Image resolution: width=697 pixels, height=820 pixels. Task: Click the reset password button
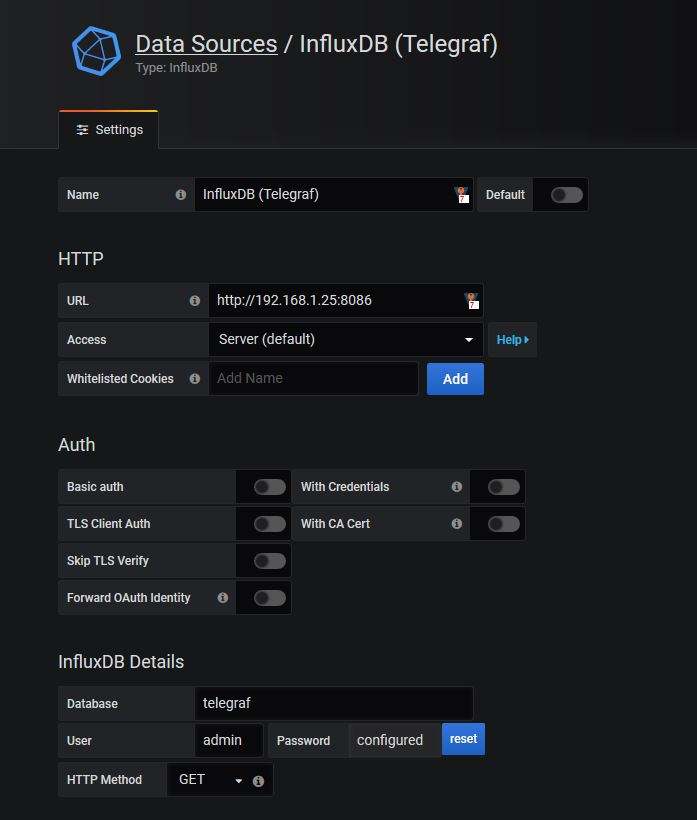[x=463, y=740]
